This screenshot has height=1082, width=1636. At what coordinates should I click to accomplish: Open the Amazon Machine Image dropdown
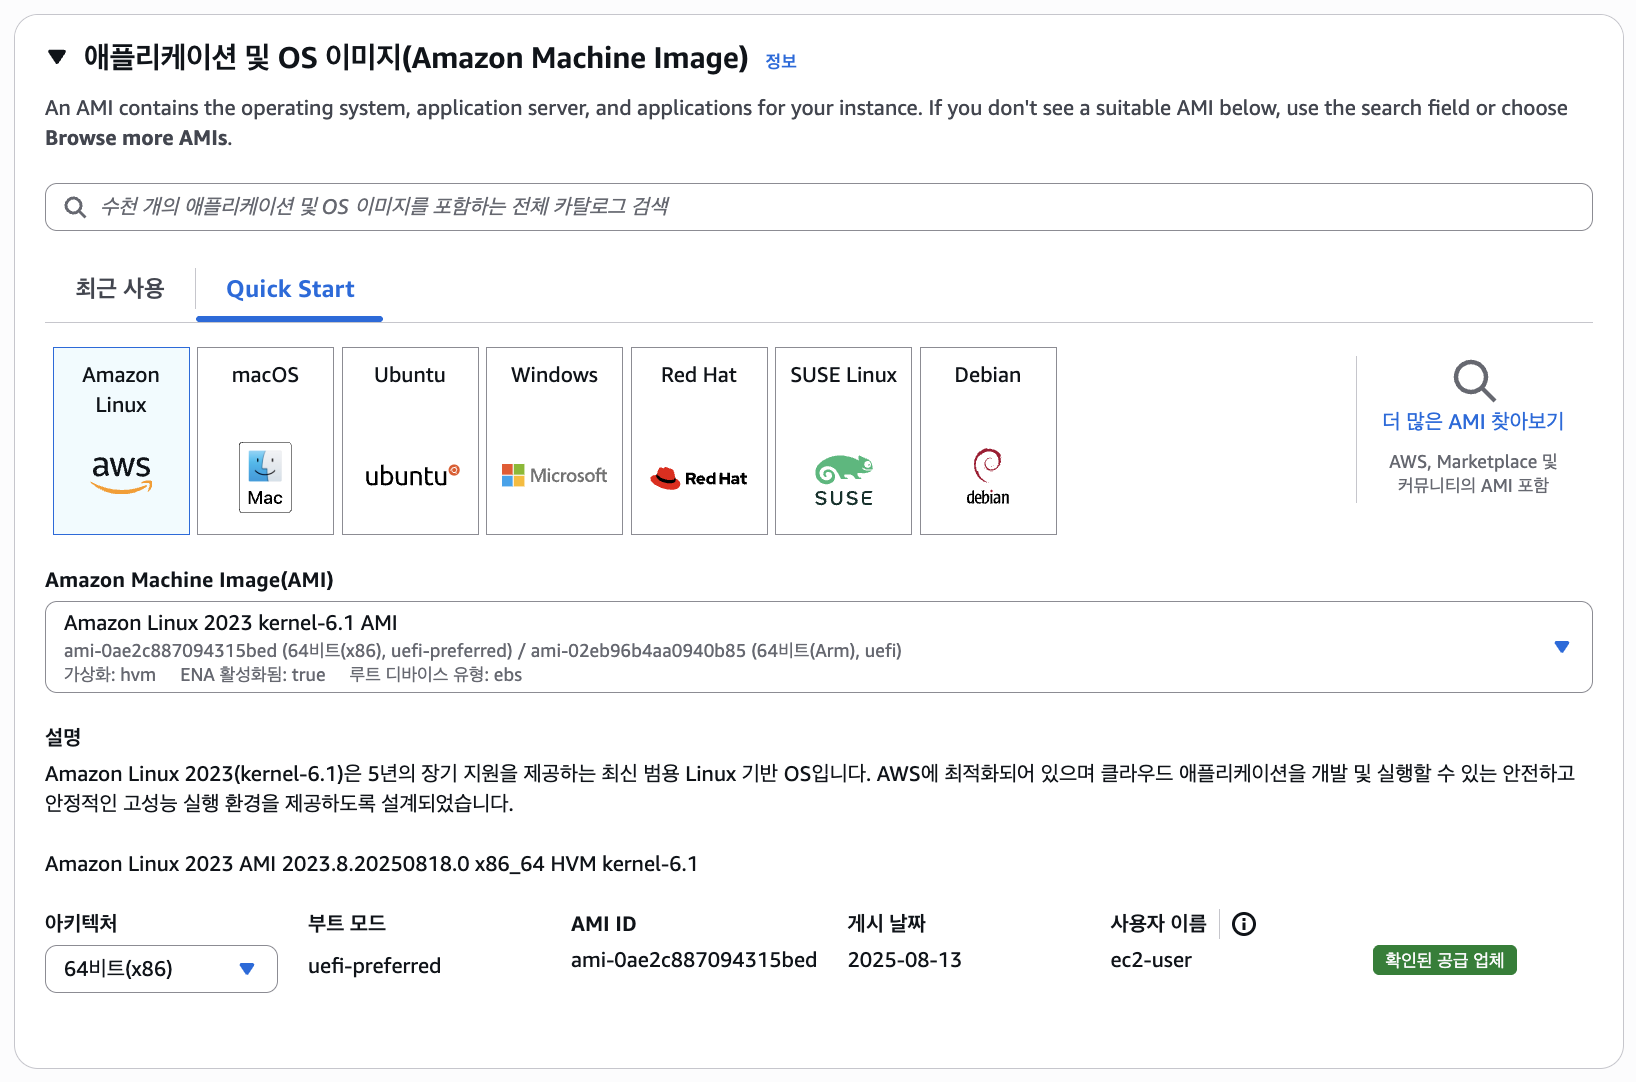pos(818,647)
